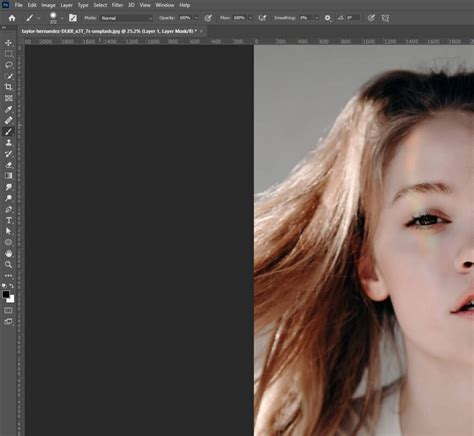The height and width of the screenshot is (436, 474).
Task: Select the Hand tool
Action: [x=9, y=254]
